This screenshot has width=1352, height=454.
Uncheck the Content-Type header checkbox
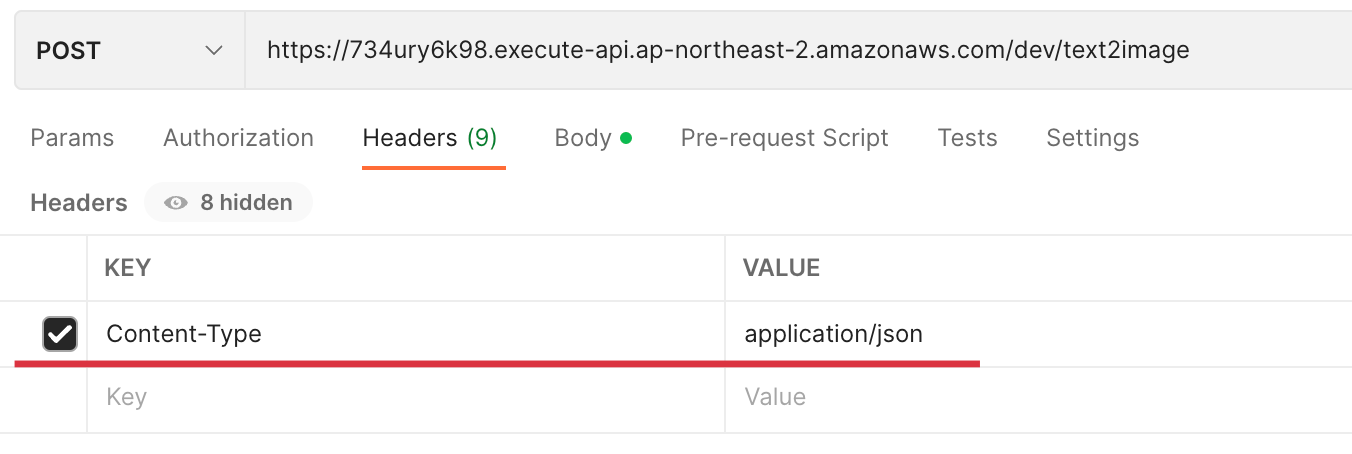tap(60, 334)
